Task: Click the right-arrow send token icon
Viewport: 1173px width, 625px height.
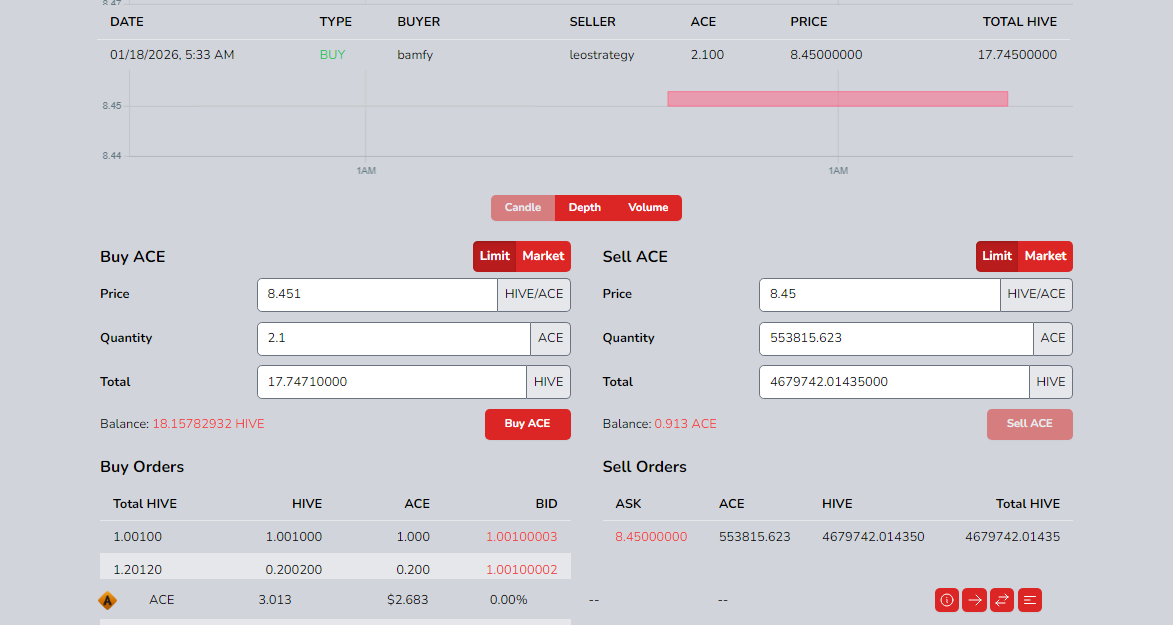Action: point(974,600)
